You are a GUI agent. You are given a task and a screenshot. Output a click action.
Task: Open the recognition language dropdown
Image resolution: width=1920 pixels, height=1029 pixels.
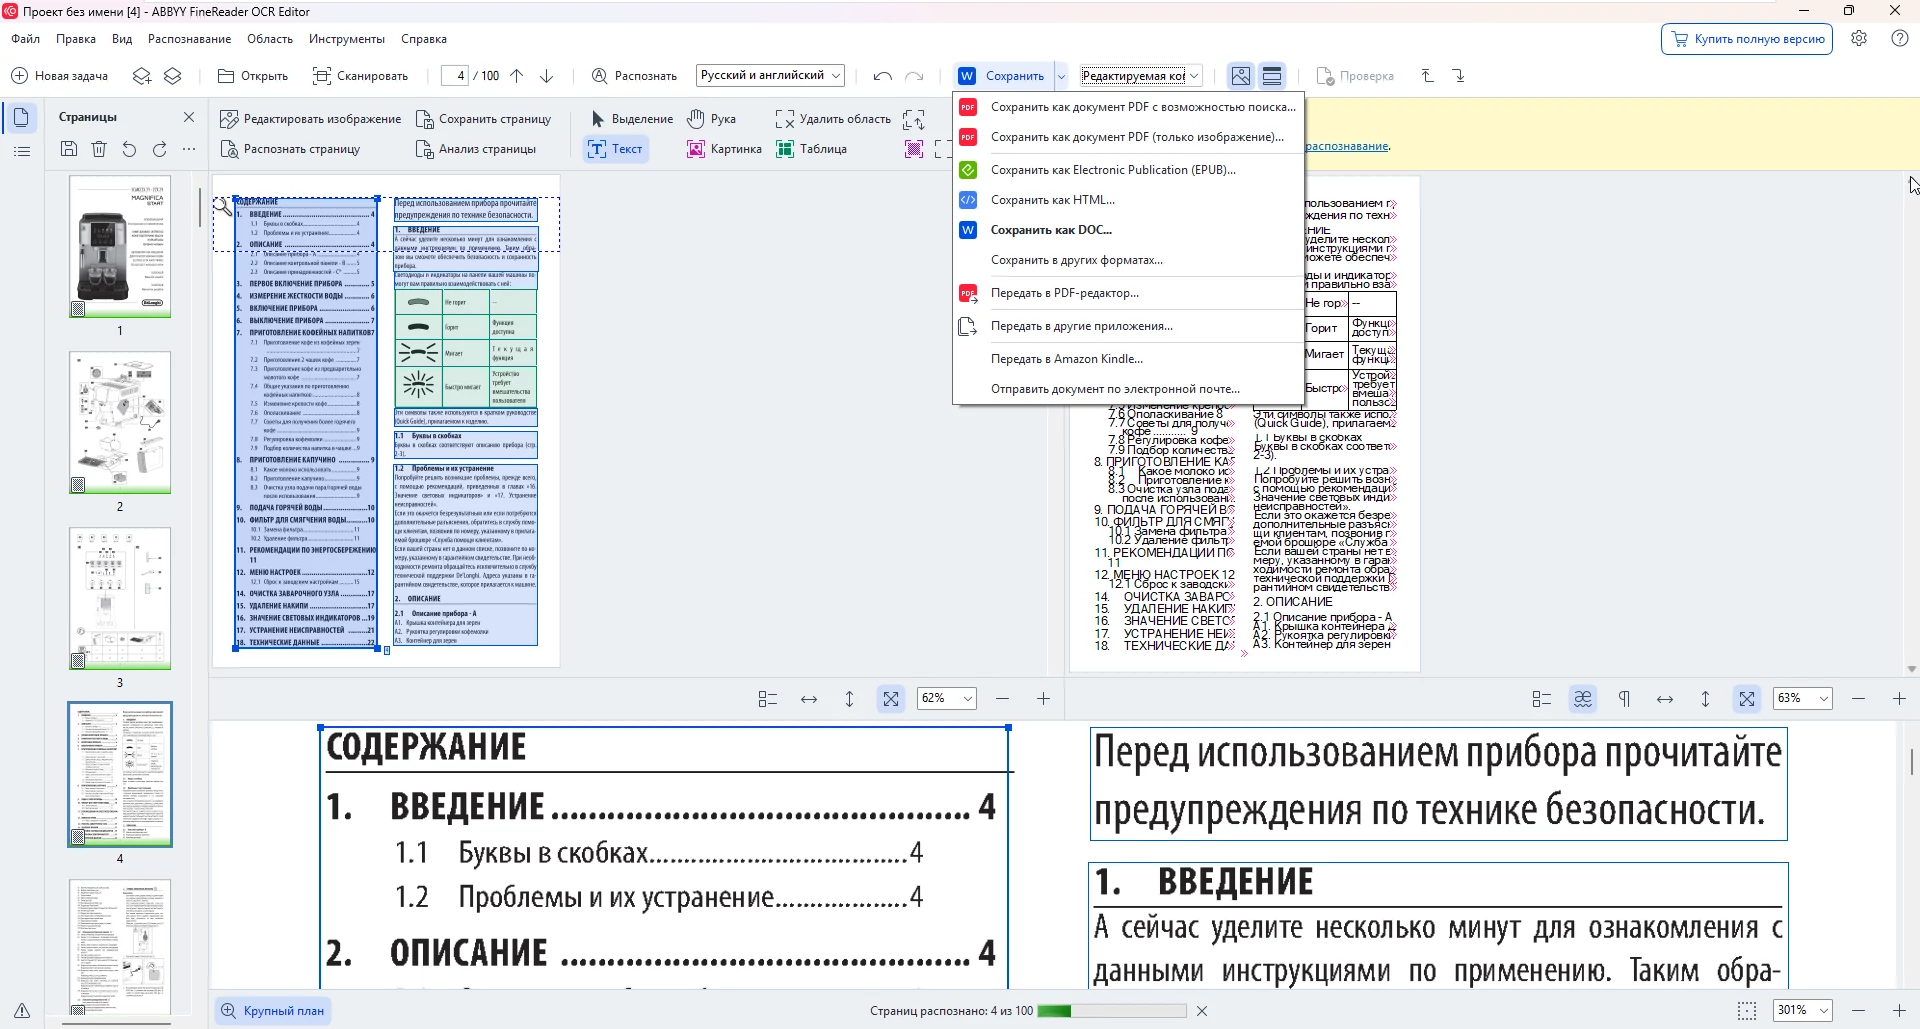click(x=770, y=76)
